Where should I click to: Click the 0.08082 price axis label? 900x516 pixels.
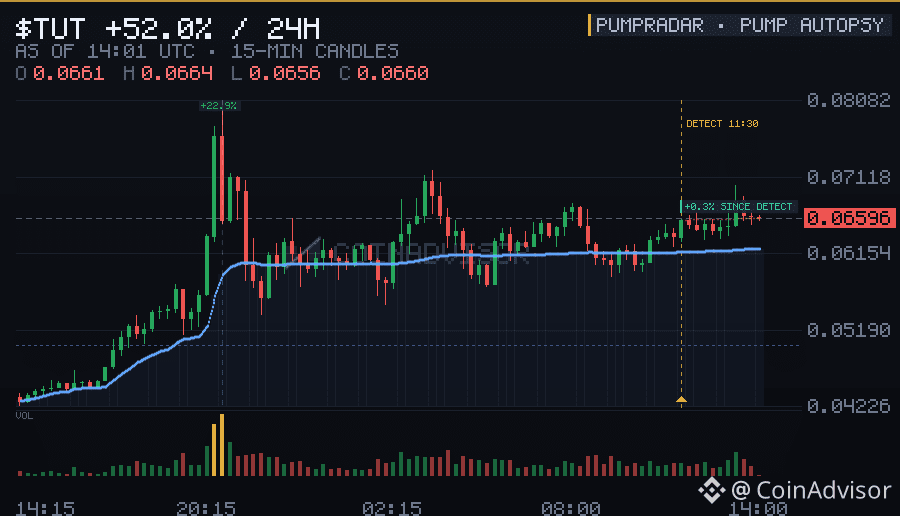point(848,100)
